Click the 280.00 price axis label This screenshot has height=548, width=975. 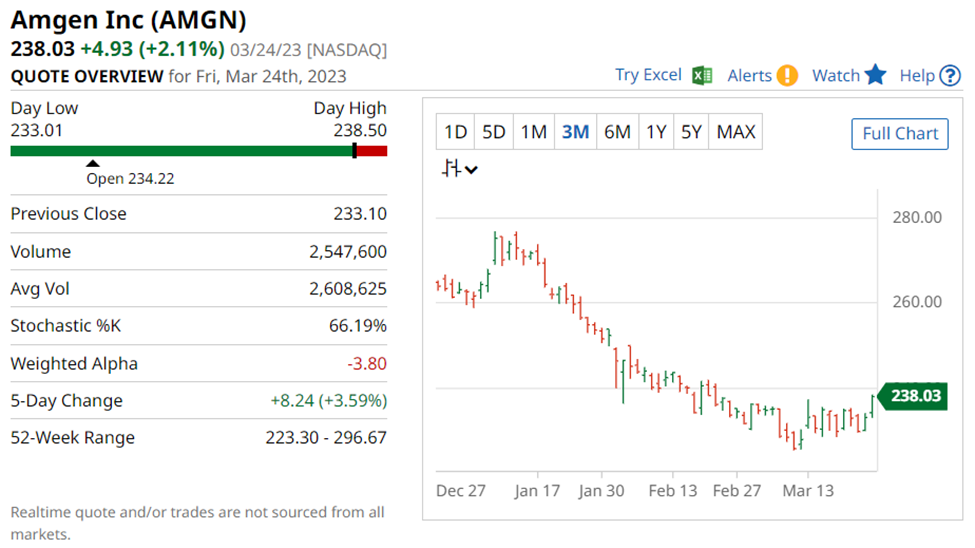click(917, 218)
